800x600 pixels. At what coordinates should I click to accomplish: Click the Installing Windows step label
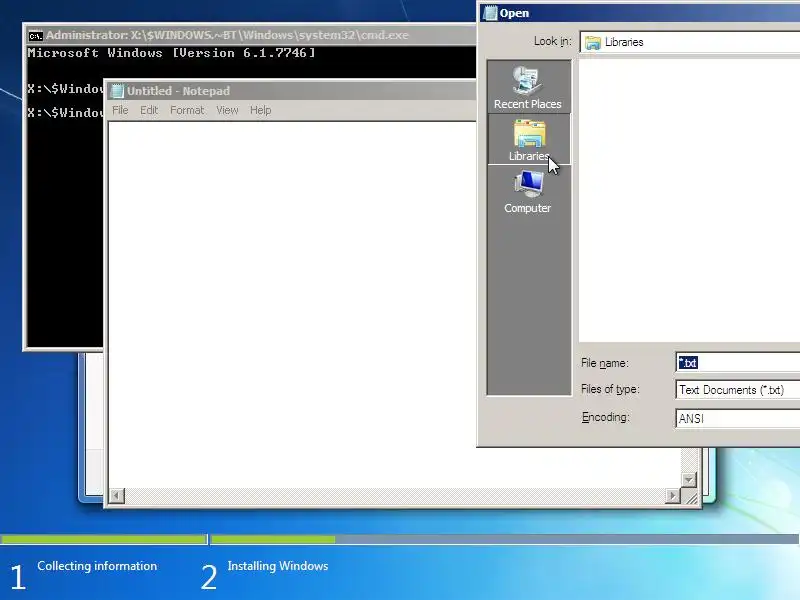pyautogui.click(x=278, y=566)
